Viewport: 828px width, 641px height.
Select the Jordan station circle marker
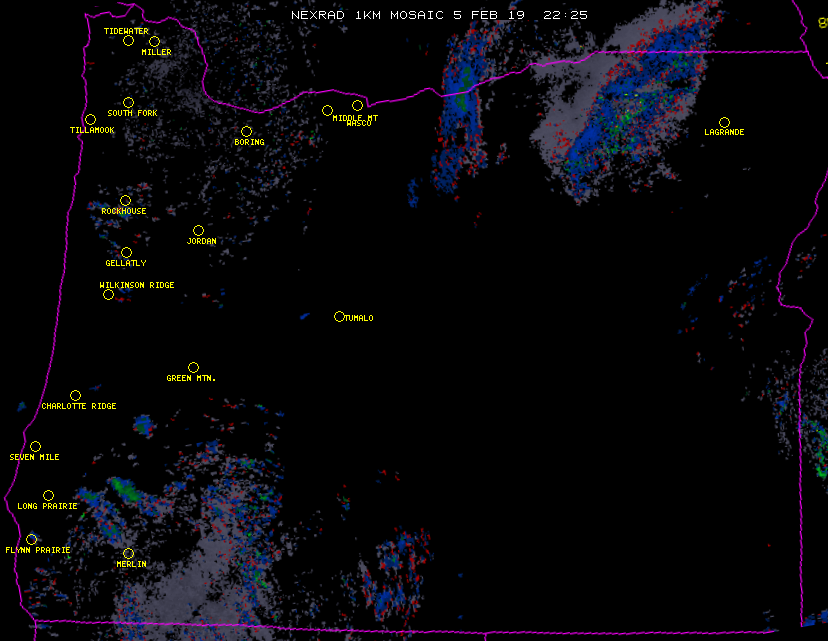pos(198,231)
